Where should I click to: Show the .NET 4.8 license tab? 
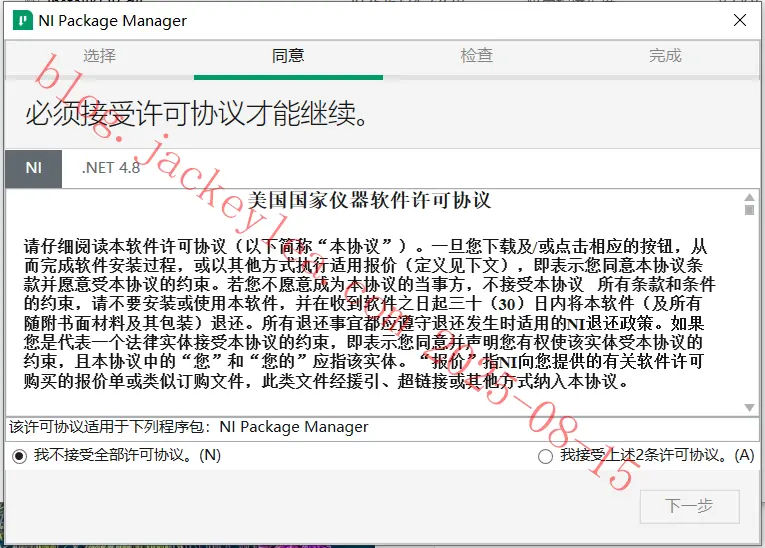coord(111,168)
